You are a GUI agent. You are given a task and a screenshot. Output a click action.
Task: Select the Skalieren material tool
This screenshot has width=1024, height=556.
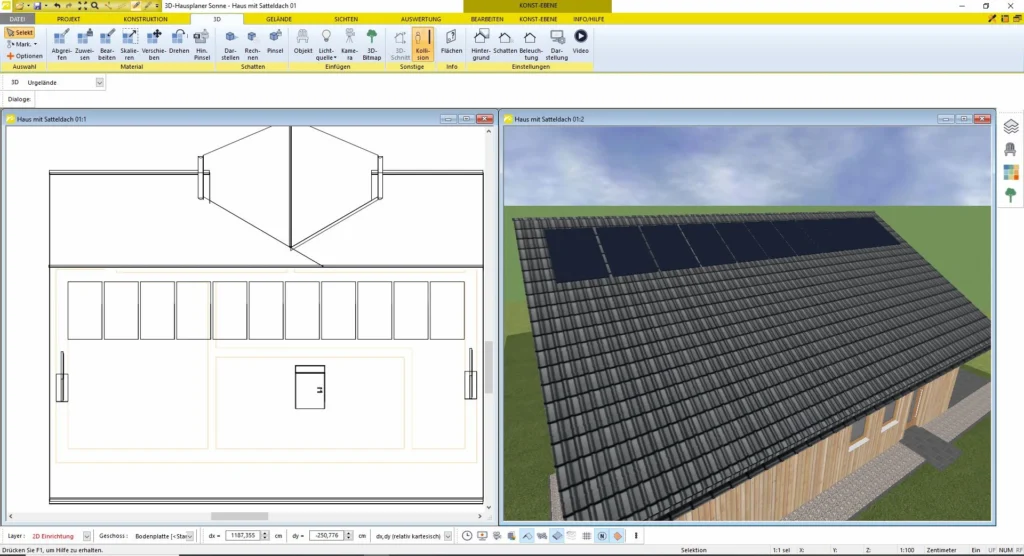pyautogui.click(x=129, y=42)
